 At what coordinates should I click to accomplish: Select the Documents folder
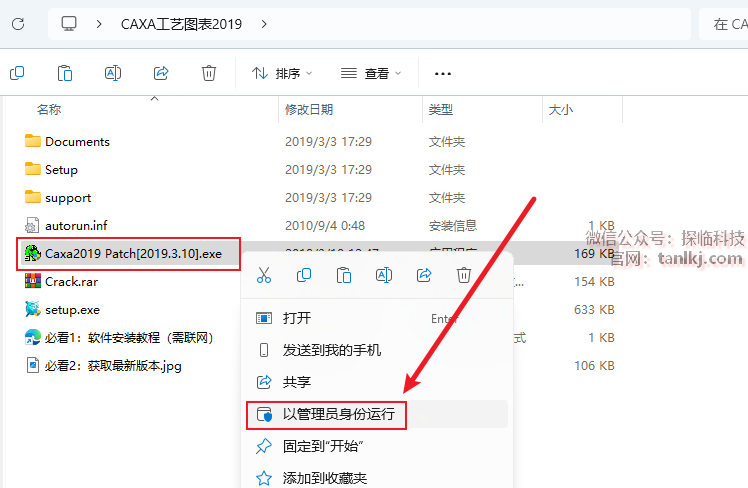click(x=77, y=142)
